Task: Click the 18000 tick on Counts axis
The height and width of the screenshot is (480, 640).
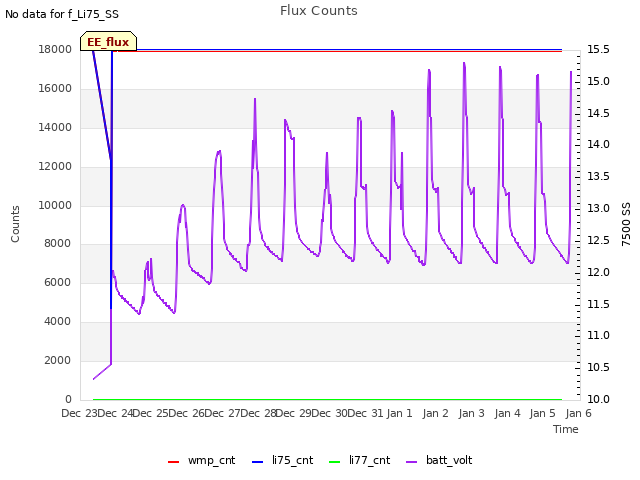Action: click(55, 49)
